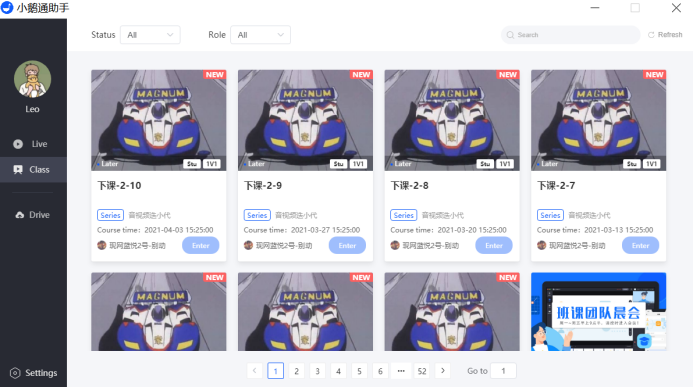Open Settings at the sidebar bottom
The height and width of the screenshot is (388, 693).
click(x=33, y=373)
